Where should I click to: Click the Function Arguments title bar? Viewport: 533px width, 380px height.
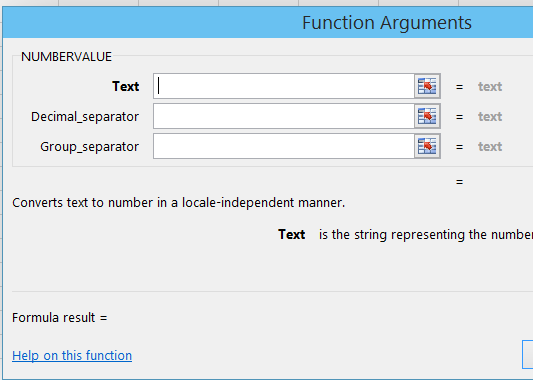click(x=268, y=22)
